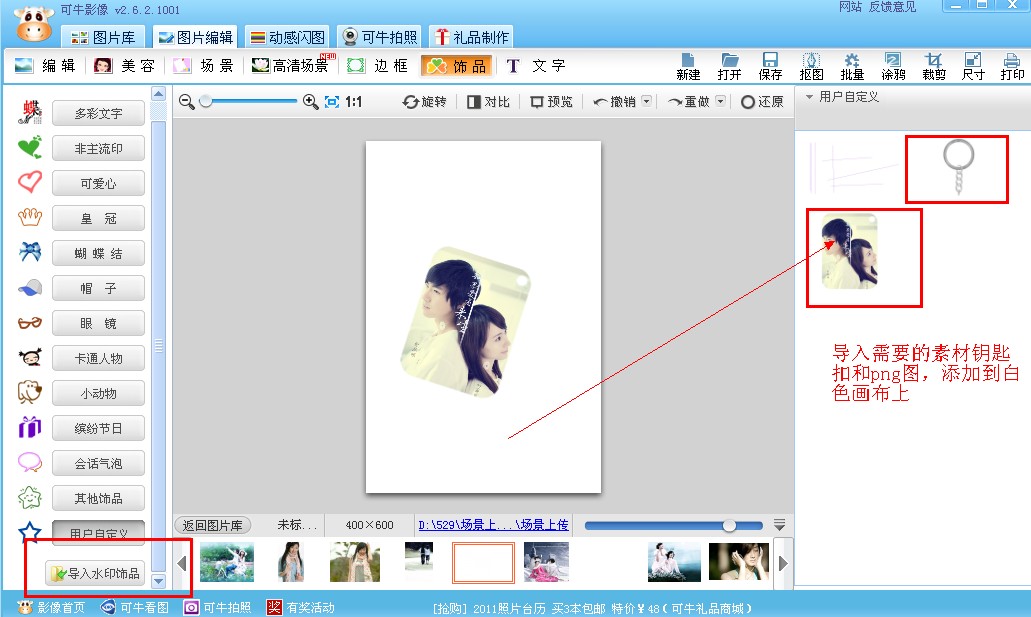Select the couple photo accessory thumbnail
The width and height of the screenshot is (1031, 617).
coord(850,251)
